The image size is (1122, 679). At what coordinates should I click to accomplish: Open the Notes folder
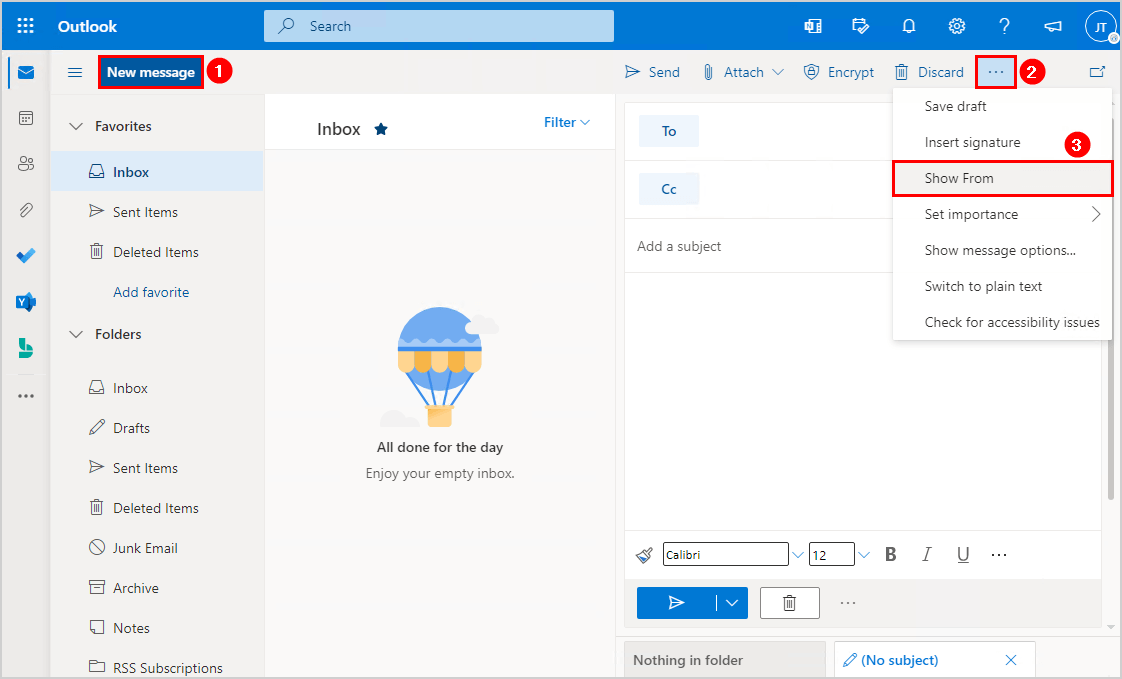157,628
